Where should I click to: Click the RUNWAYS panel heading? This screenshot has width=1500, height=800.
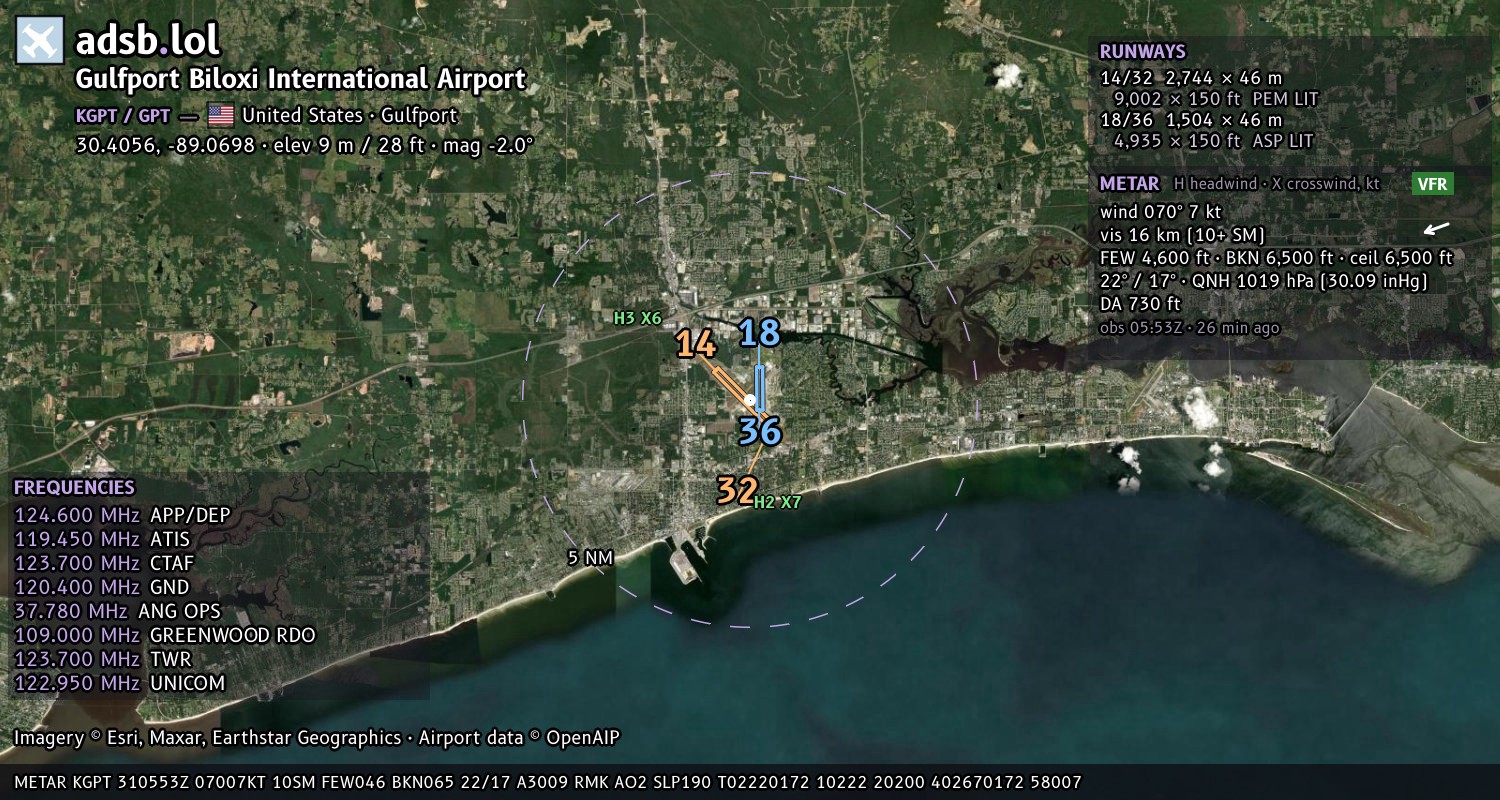(x=1142, y=52)
